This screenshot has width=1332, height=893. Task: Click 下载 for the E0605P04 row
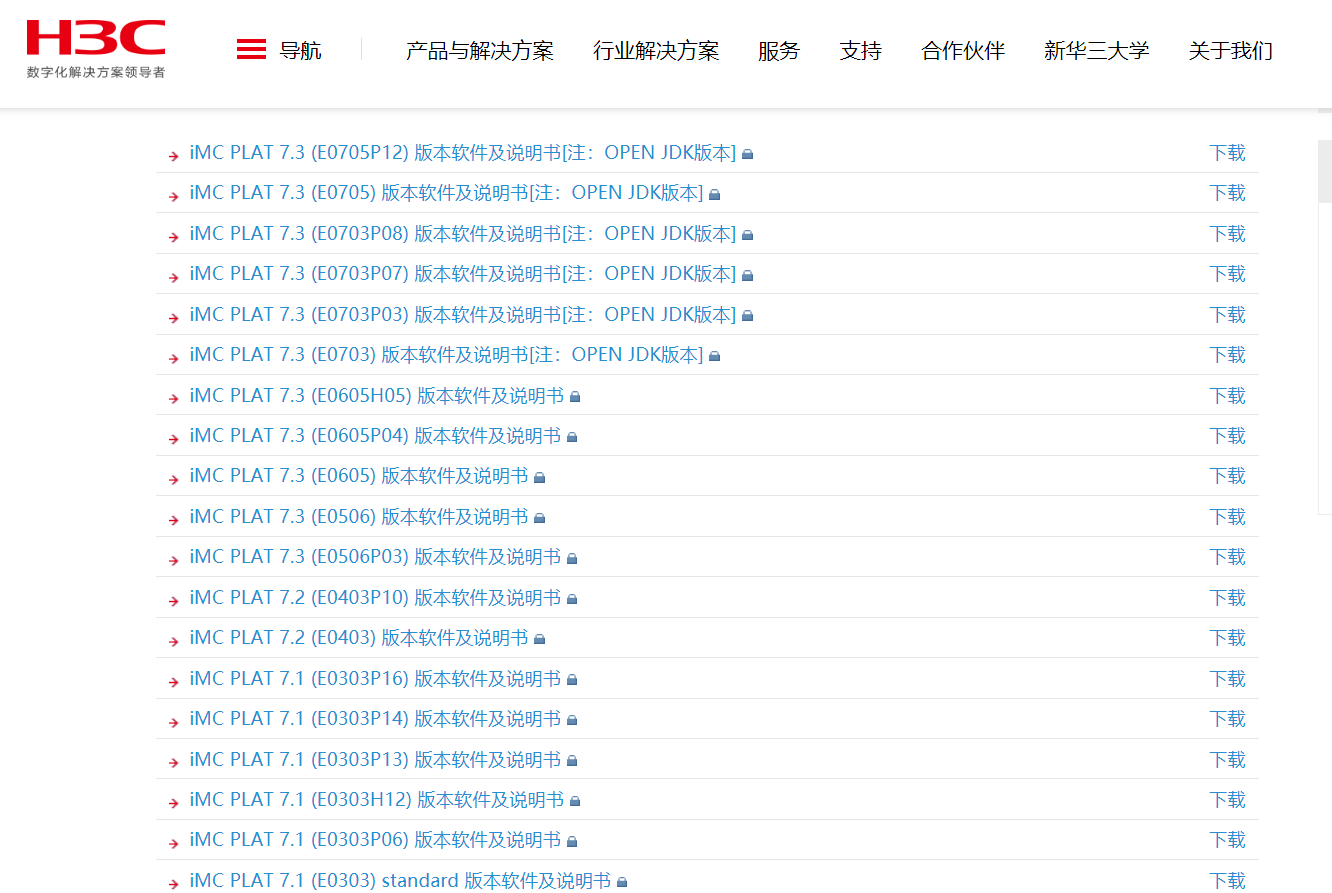coord(1227,436)
